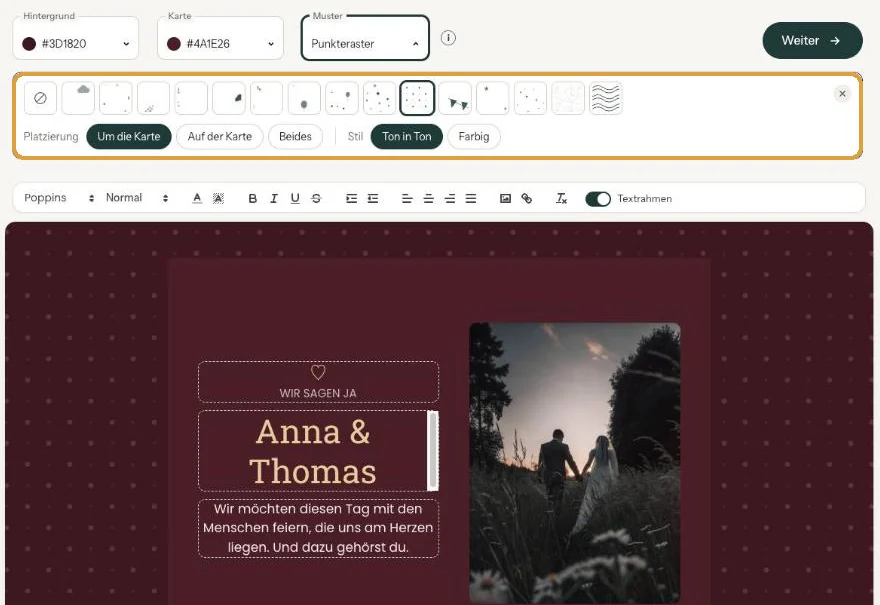
Task: Insert a hyperlink
Action: [526, 198]
